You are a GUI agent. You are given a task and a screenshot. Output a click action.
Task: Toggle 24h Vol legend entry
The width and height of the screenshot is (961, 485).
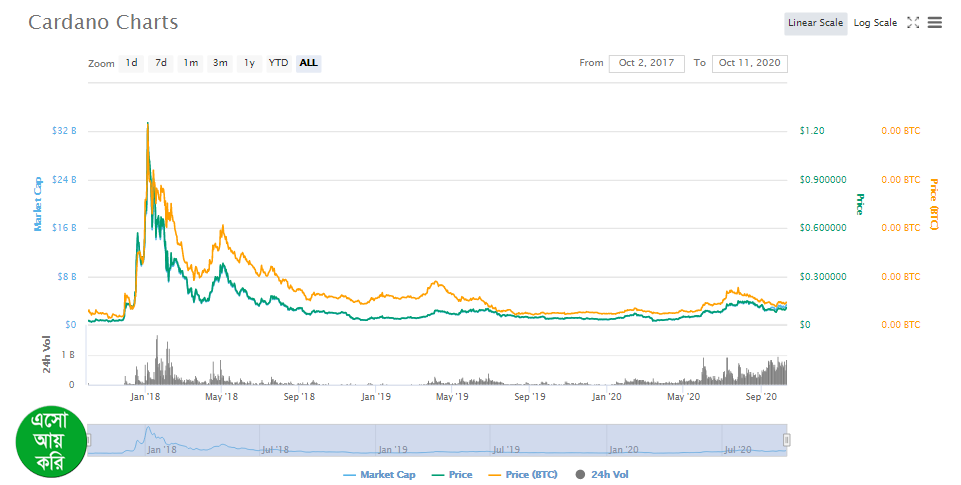pos(602,475)
